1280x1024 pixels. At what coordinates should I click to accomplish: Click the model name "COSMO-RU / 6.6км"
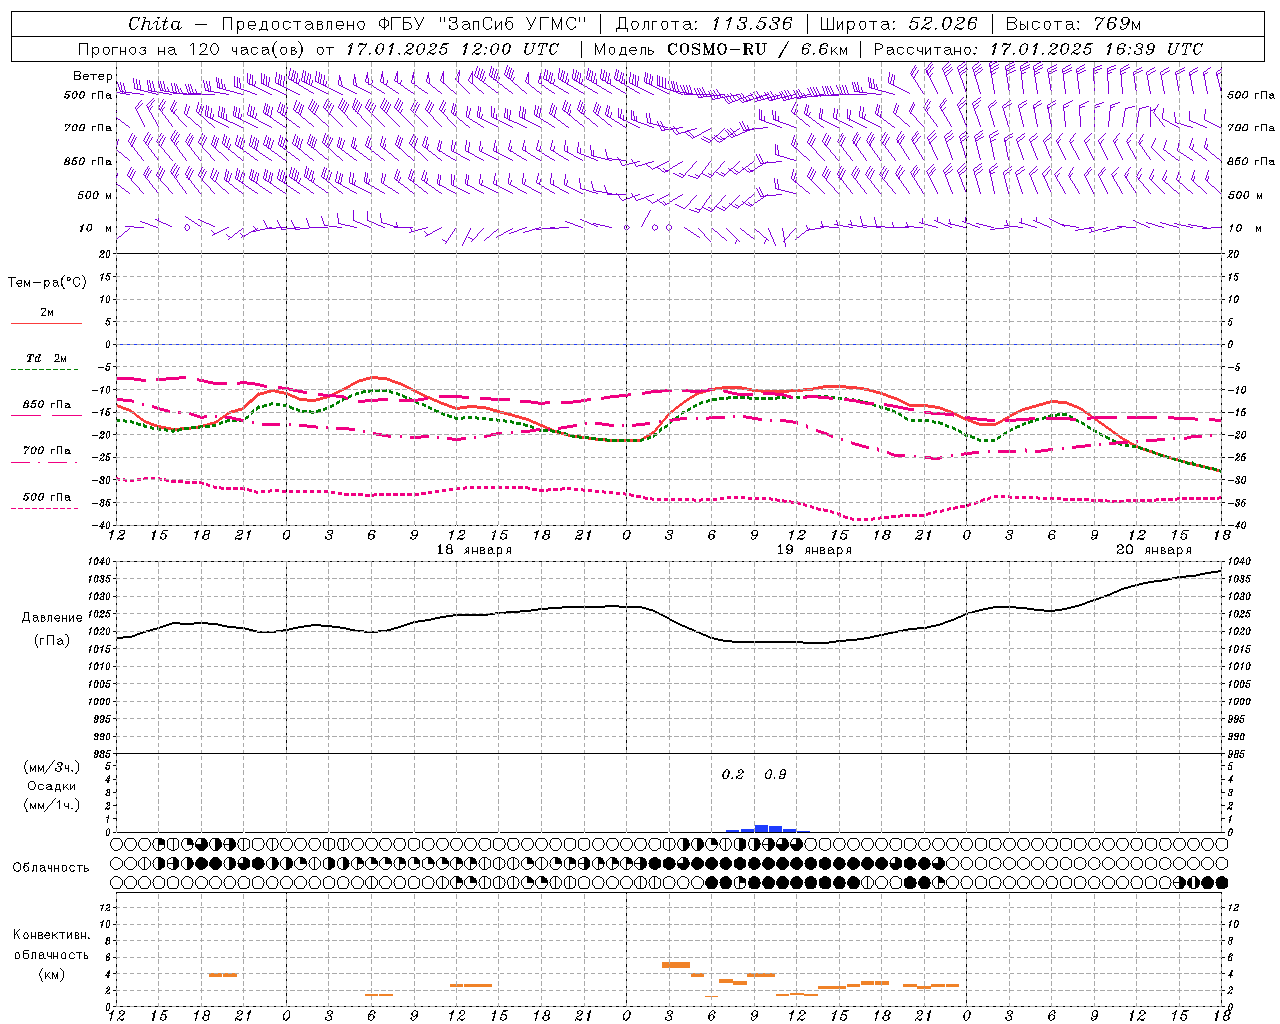point(758,49)
